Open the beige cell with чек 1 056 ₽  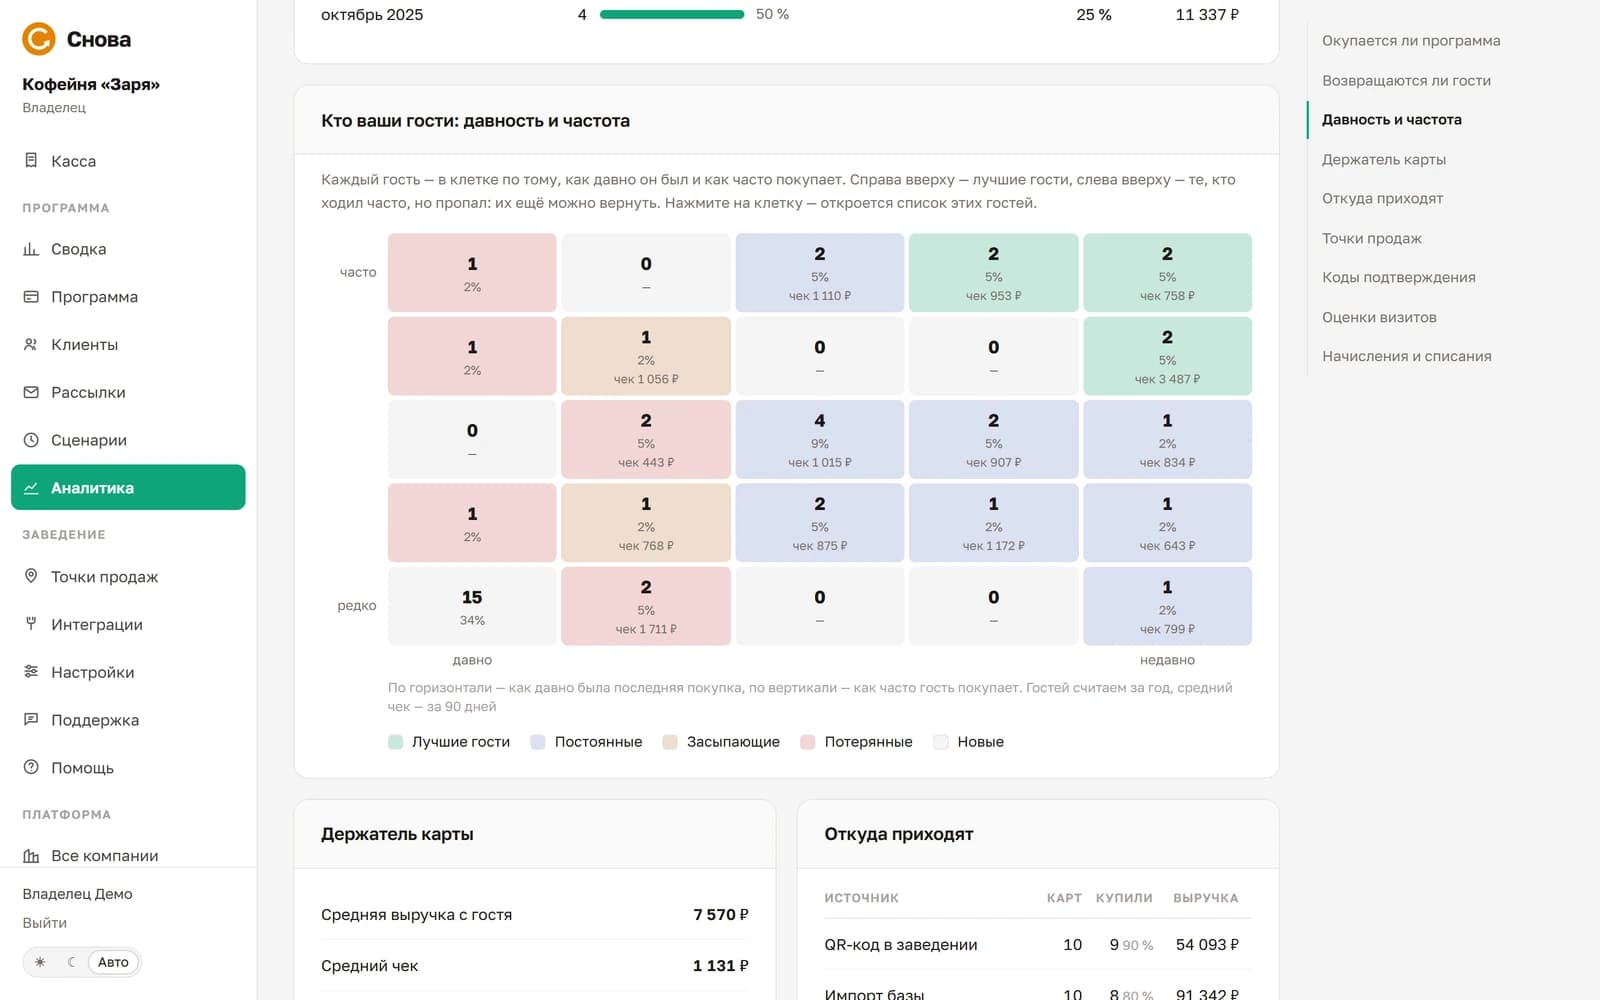[x=646, y=356]
